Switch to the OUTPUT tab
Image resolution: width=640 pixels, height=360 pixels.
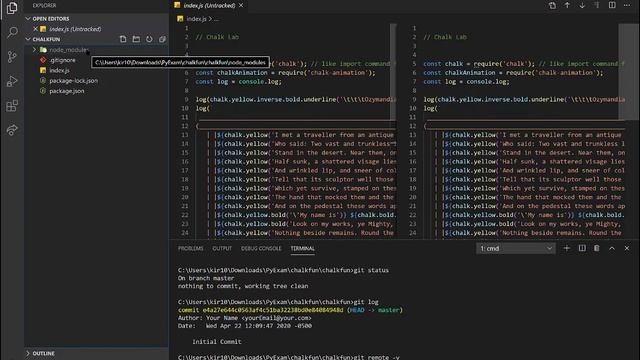click(x=222, y=248)
